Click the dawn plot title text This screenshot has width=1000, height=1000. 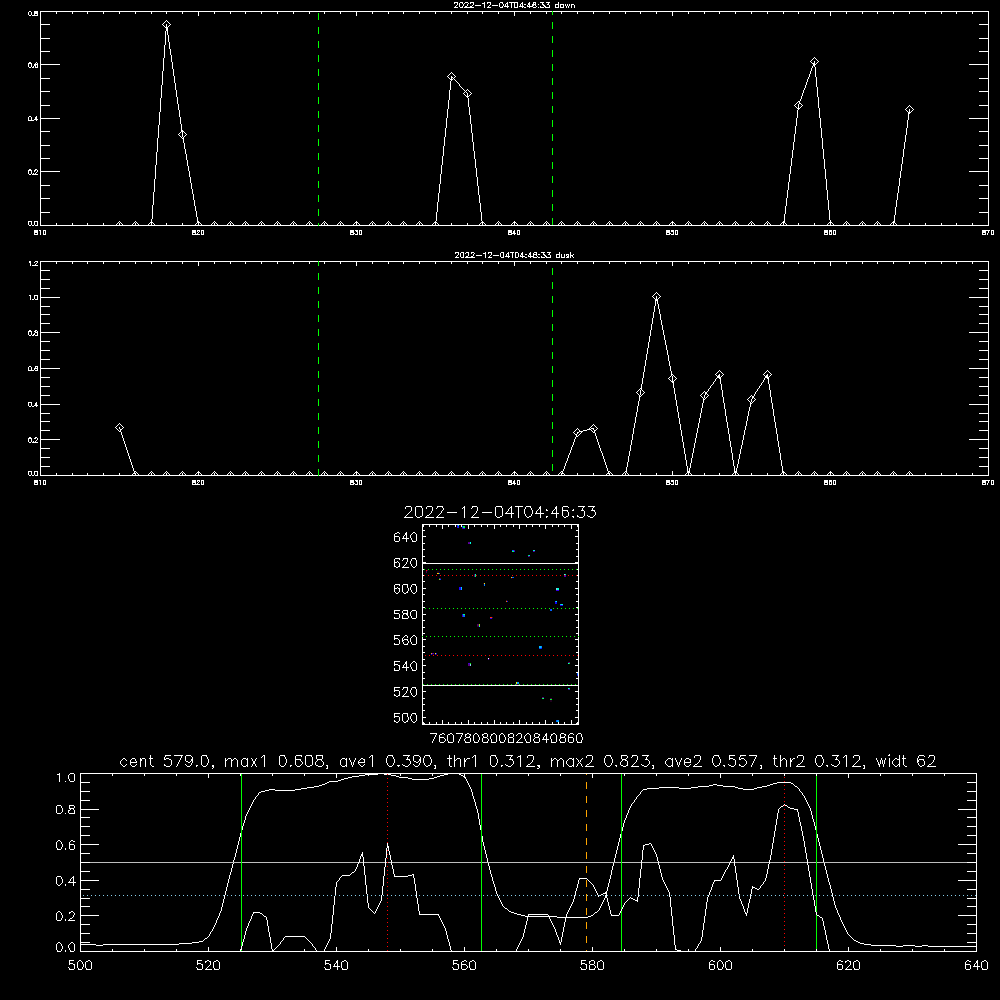(x=514, y=5)
